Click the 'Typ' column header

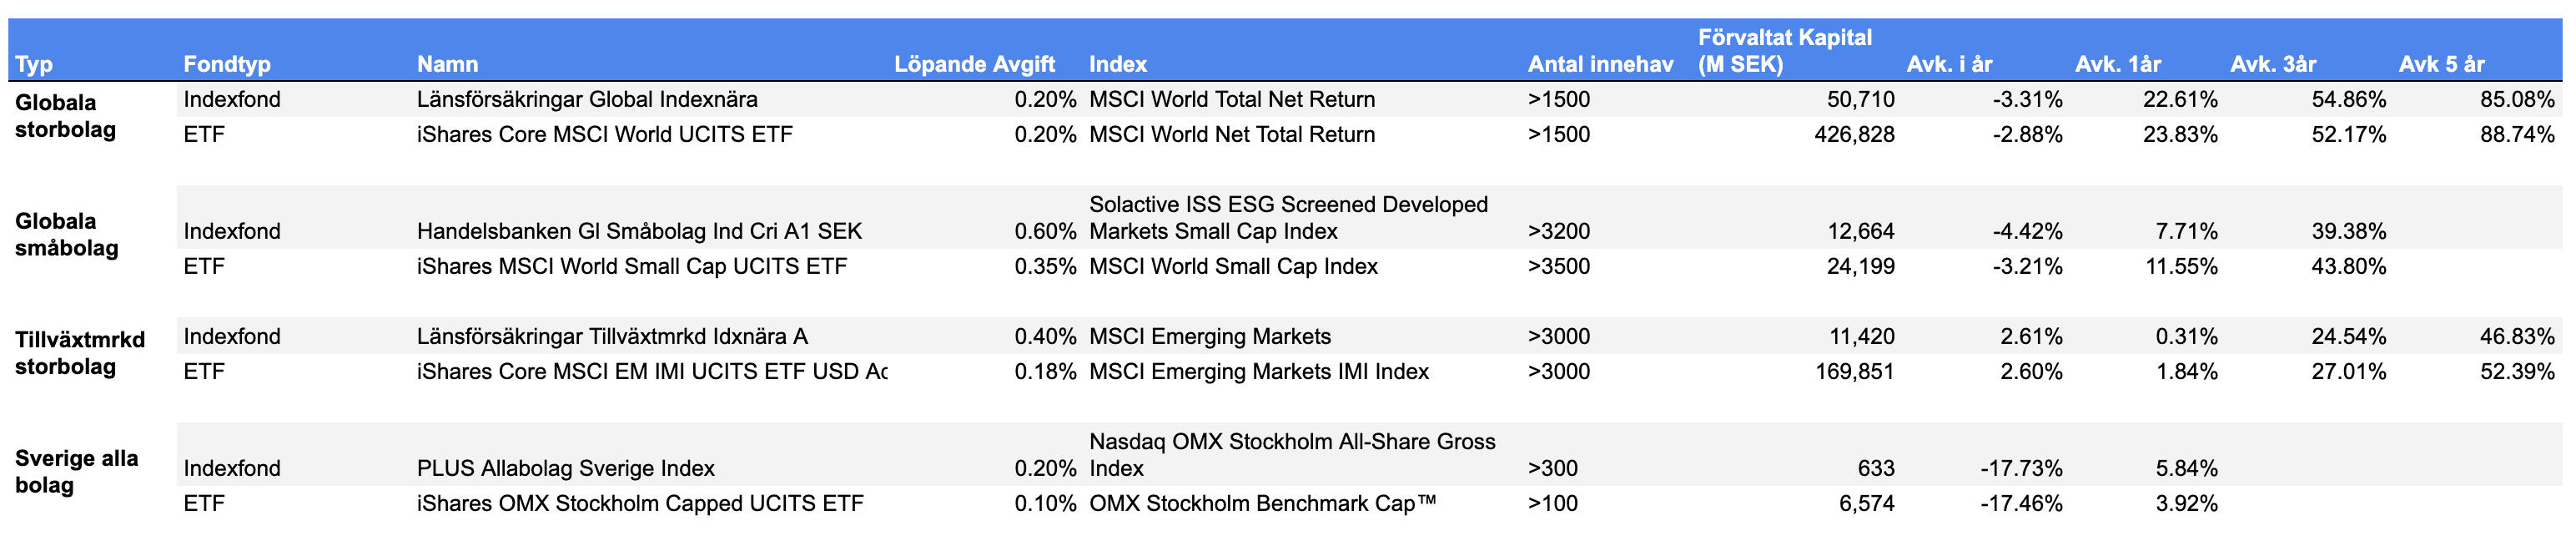tap(34, 64)
